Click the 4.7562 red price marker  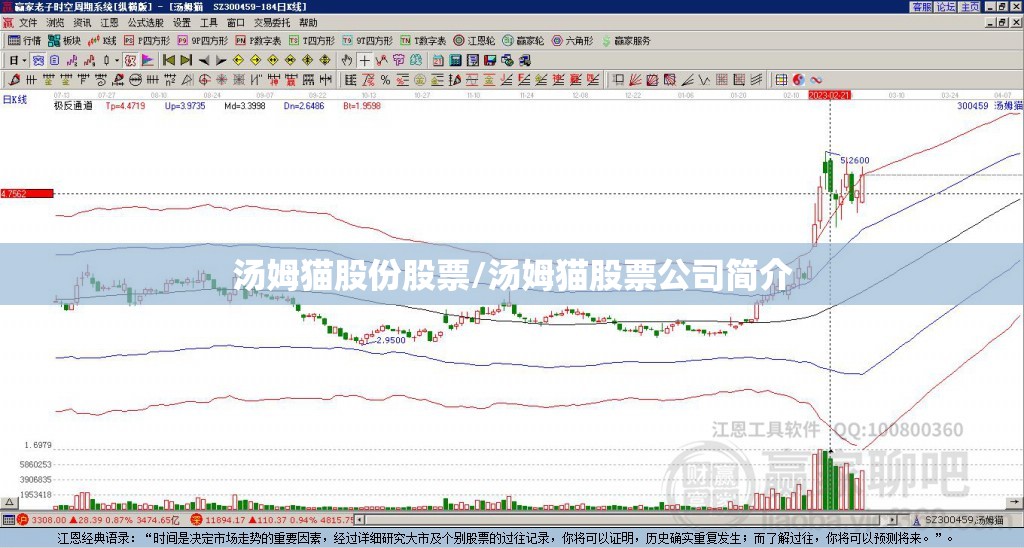[x=27, y=193]
